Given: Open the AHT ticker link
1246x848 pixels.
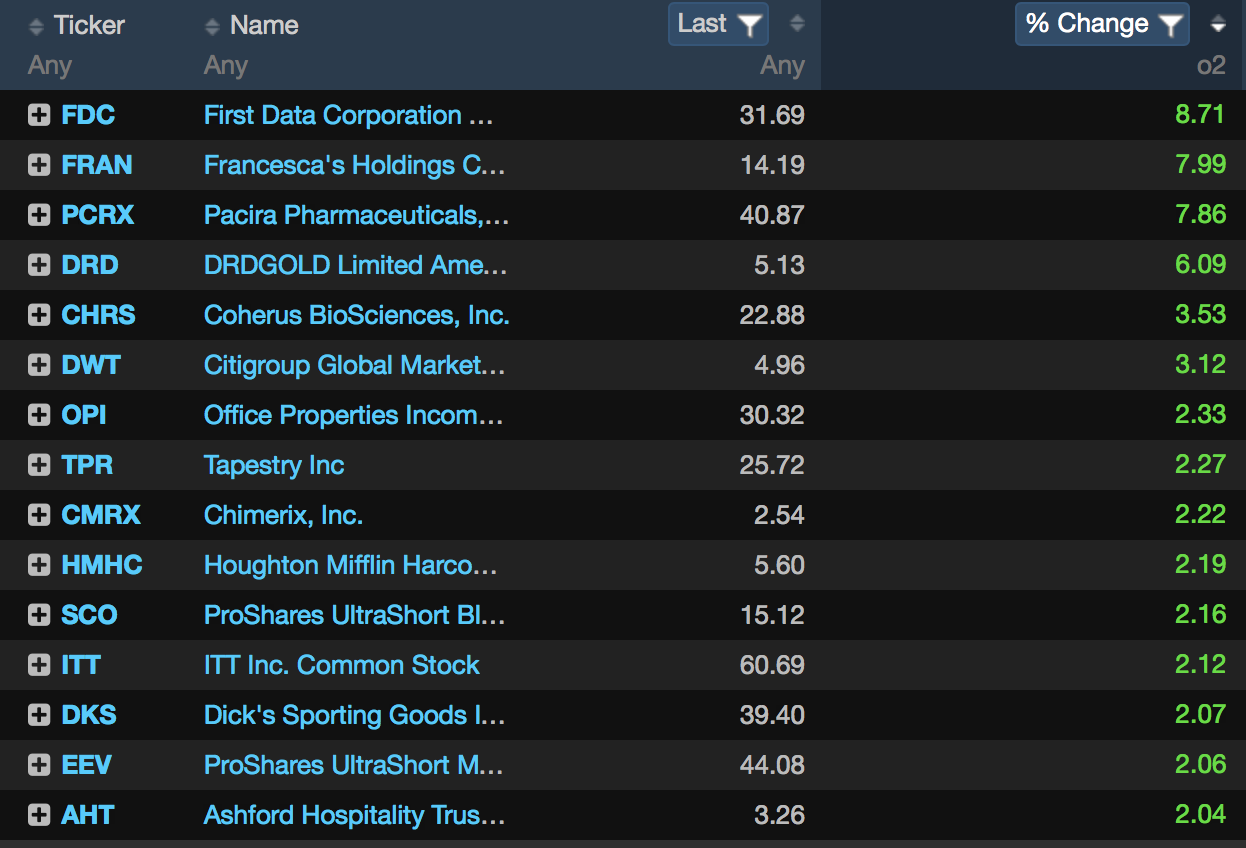Looking at the screenshot, I should [88, 815].
